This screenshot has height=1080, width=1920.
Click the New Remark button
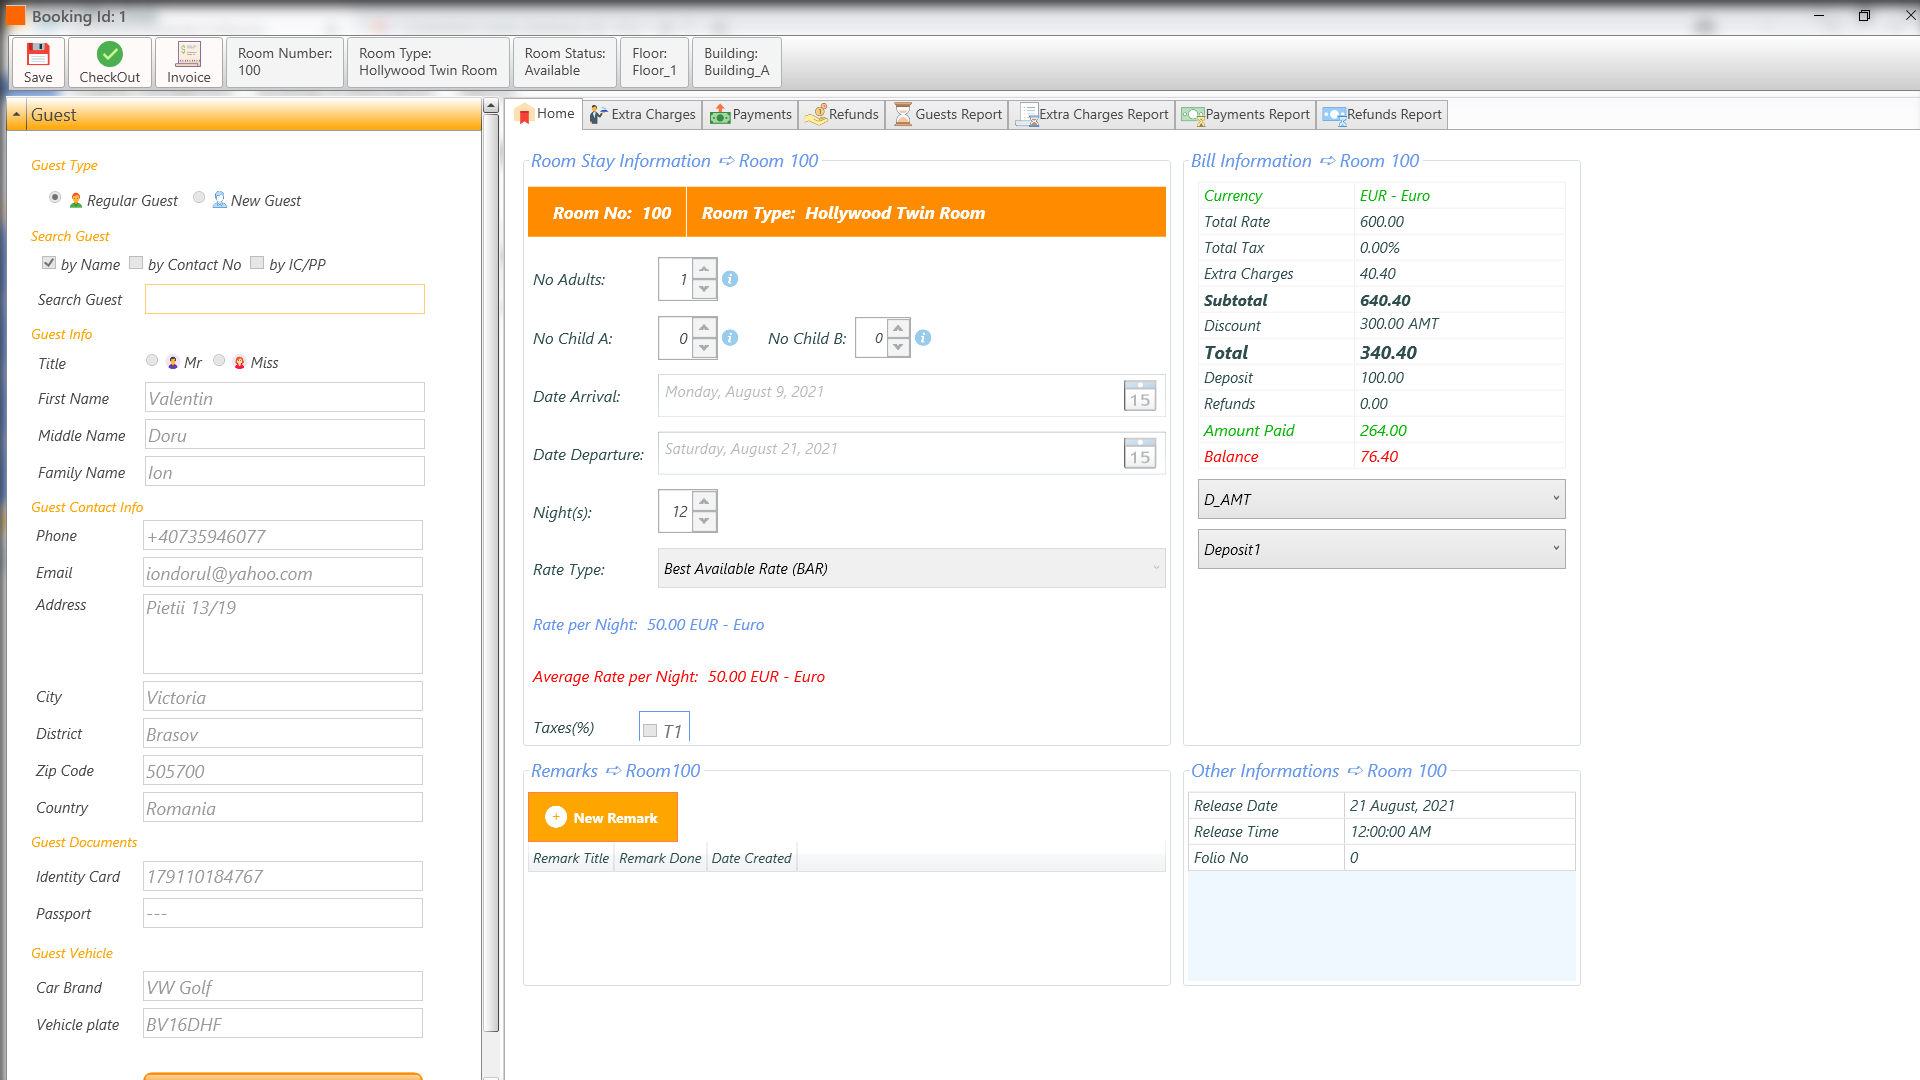[603, 817]
